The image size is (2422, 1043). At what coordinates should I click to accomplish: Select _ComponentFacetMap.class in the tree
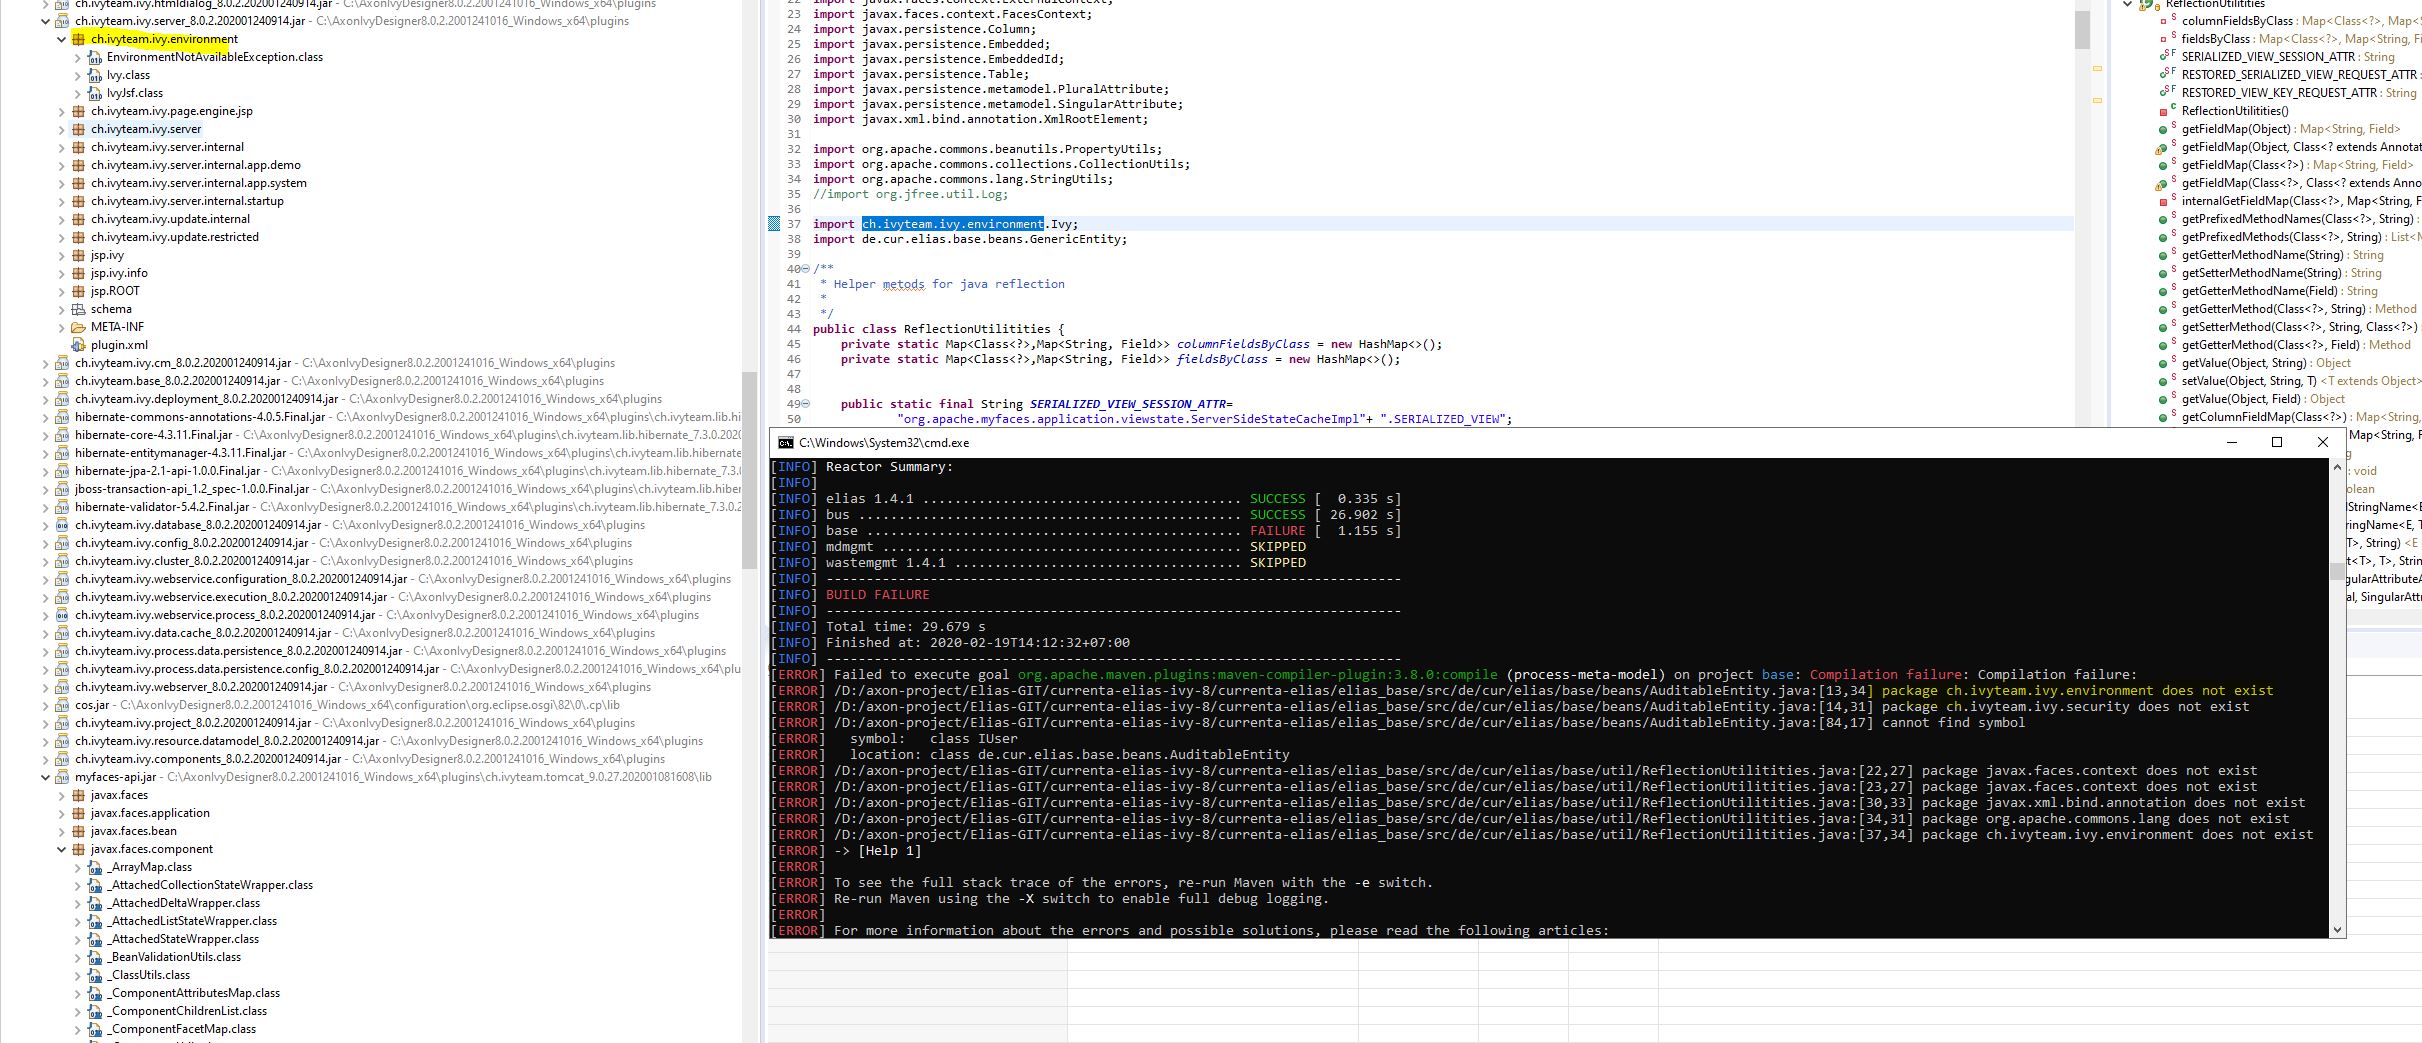(x=181, y=1029)
